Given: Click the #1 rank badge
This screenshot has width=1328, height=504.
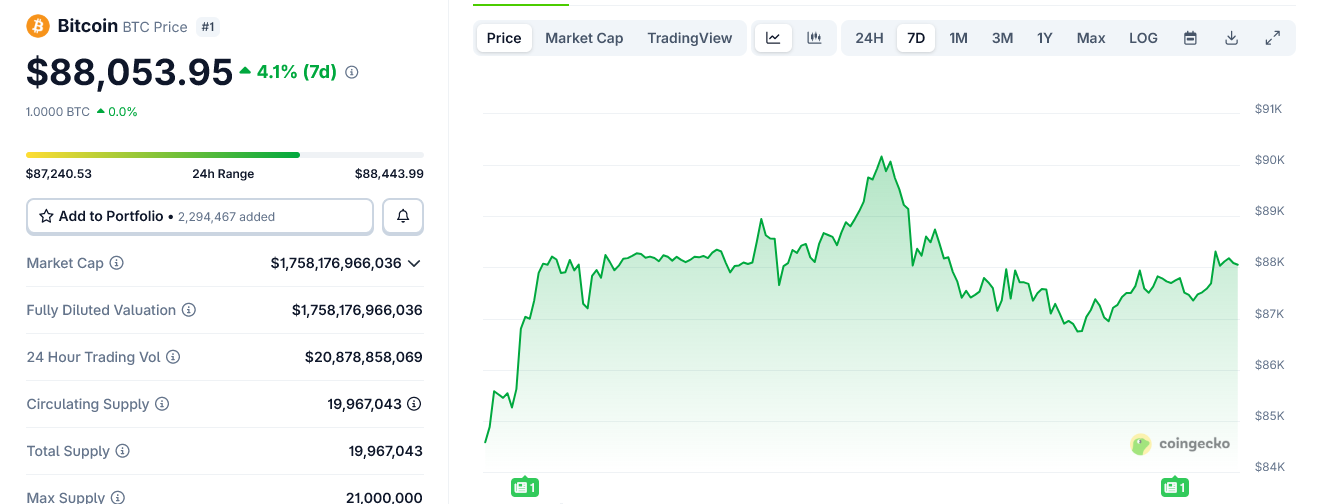Looking at the screenshot, I should click(x=207, y=27).
